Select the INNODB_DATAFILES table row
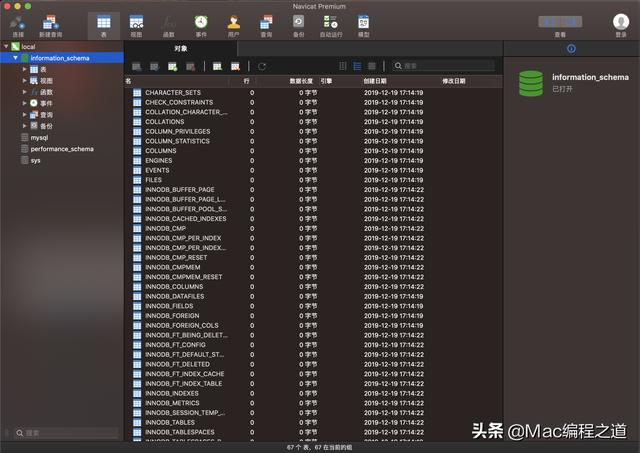Viewport: 640px width, 453px height. [x=313, y=296]
